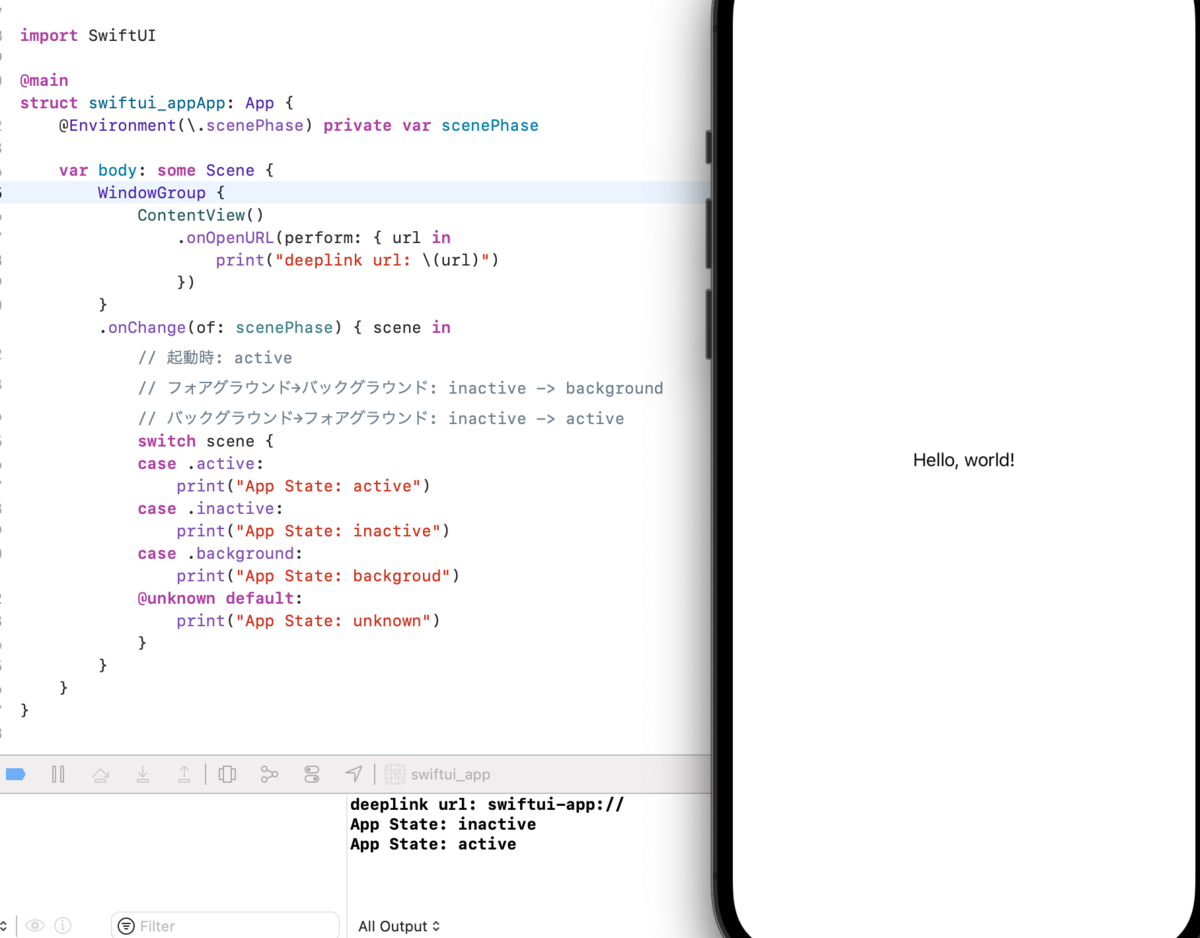1200x938 pixels.
Task: Toggle the breakpoints activation button
Action: [15, 774]
